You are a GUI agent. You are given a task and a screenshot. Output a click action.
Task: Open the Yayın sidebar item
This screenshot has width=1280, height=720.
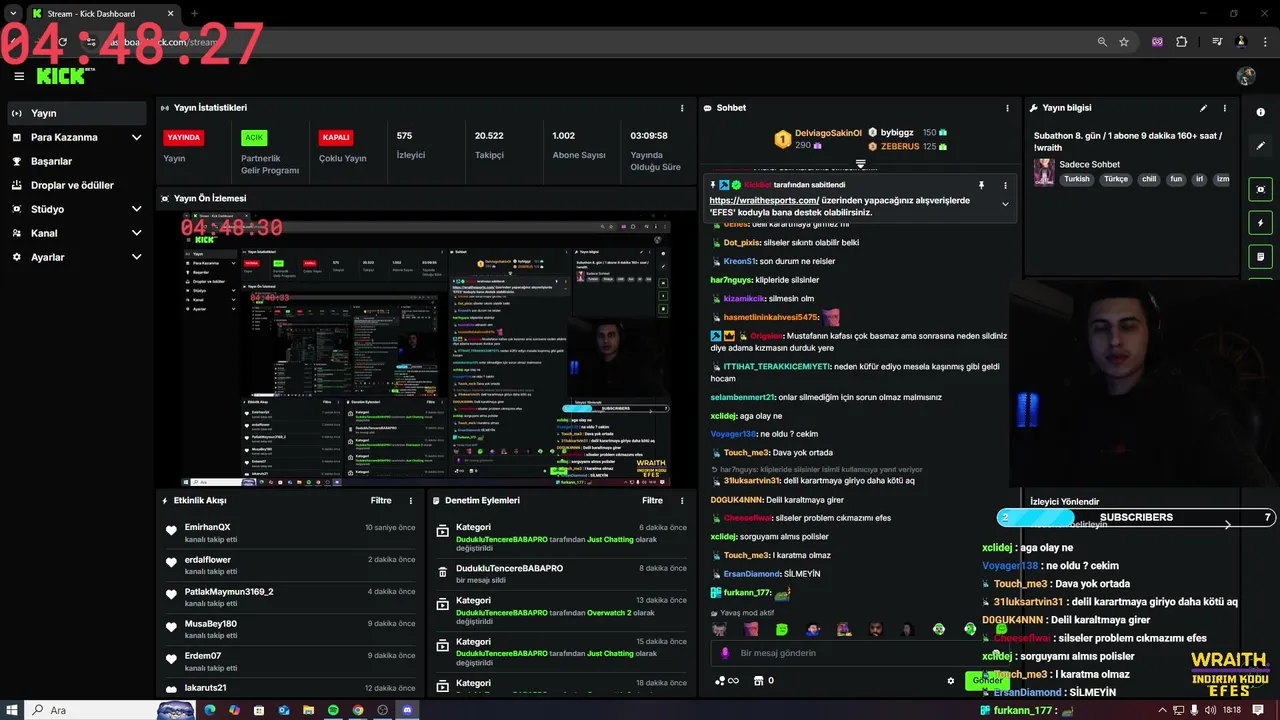pos(76,113)
